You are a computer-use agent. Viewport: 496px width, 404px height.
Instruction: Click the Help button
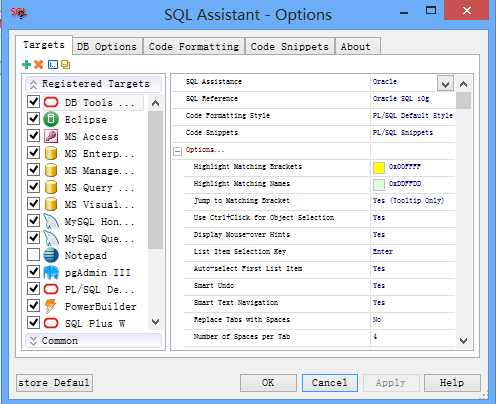(452, 383)
